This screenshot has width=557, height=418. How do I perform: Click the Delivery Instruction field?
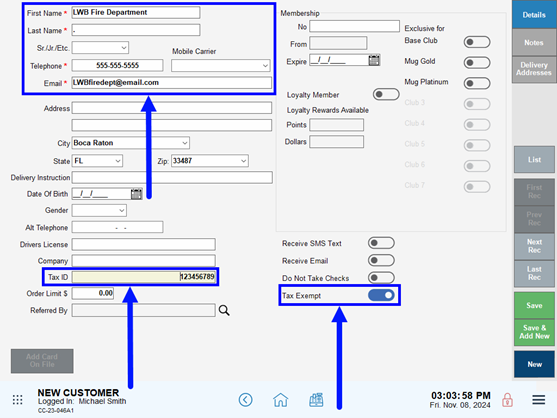[172, 177]
